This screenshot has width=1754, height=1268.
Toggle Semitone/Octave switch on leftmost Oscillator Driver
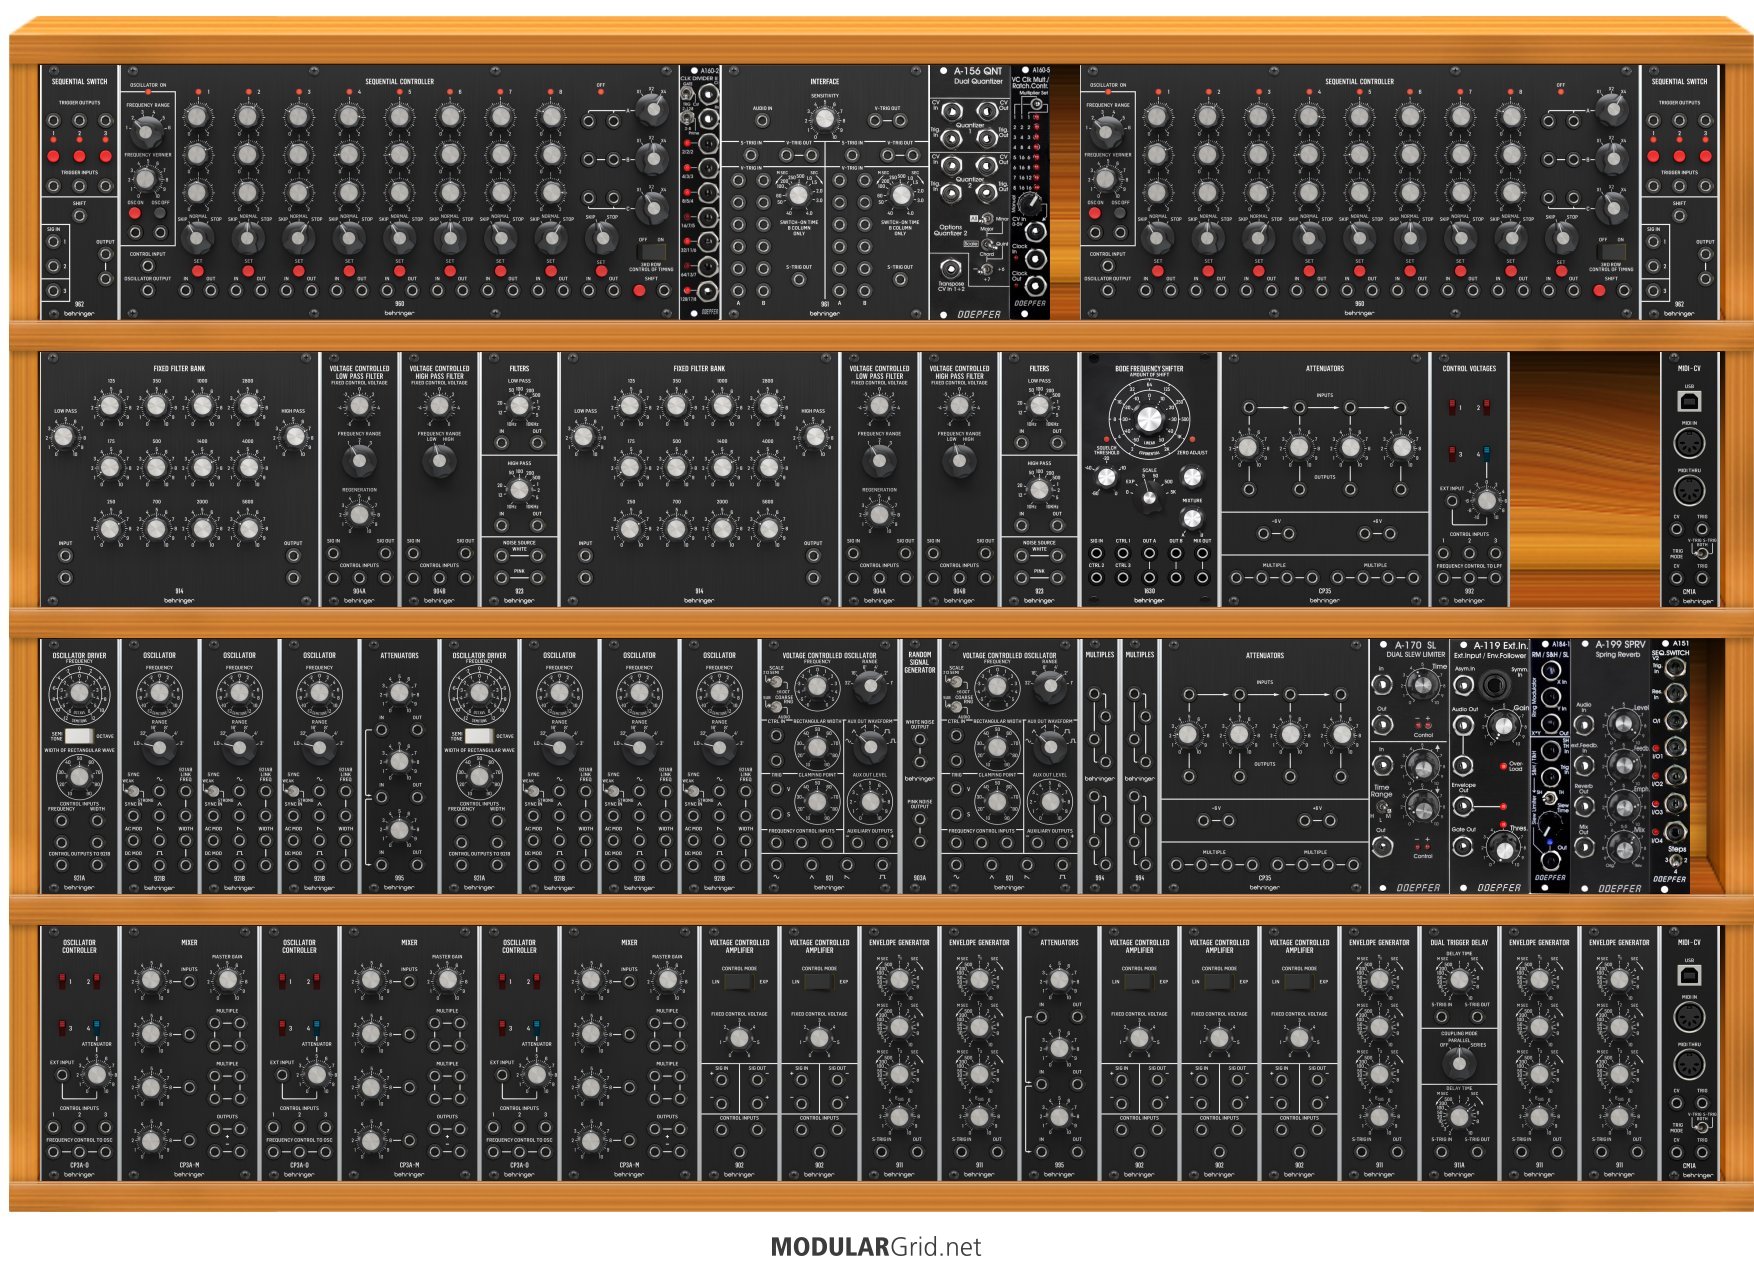tap(79, 735)
